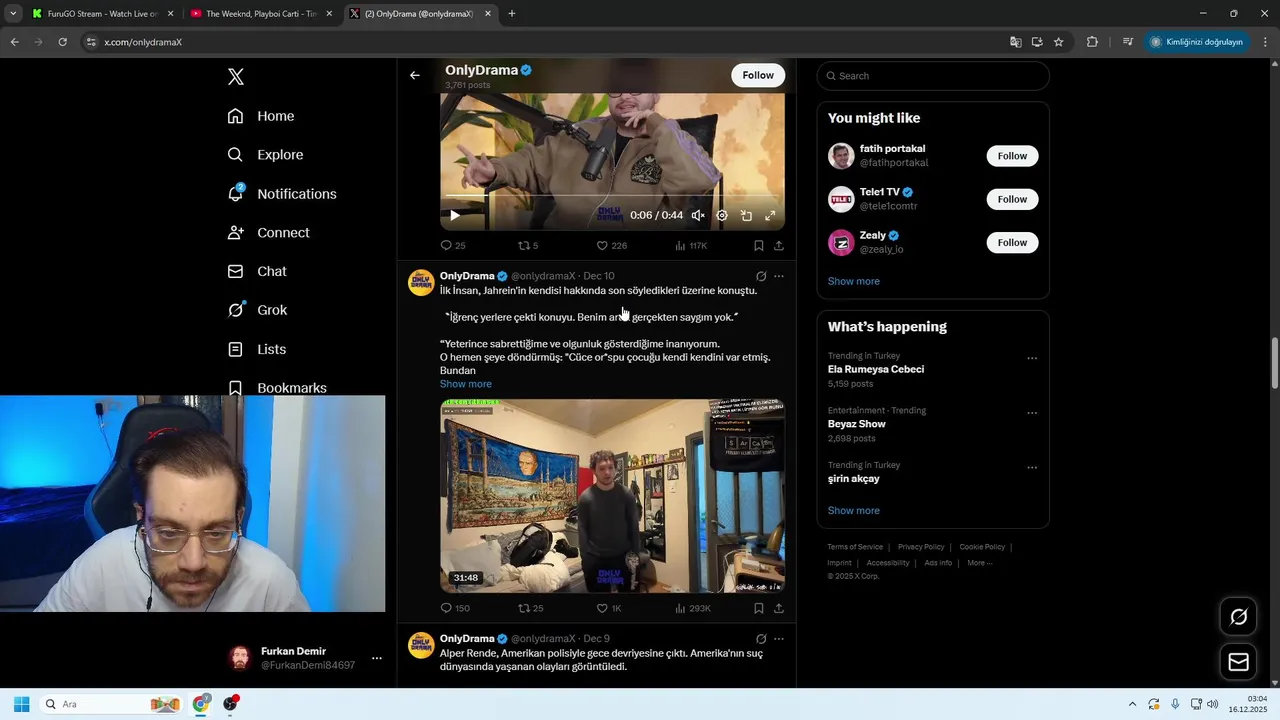1280x720 pixels.
Task: Expand Dec 10 post with Show more
Action: [x=466, y=384]
